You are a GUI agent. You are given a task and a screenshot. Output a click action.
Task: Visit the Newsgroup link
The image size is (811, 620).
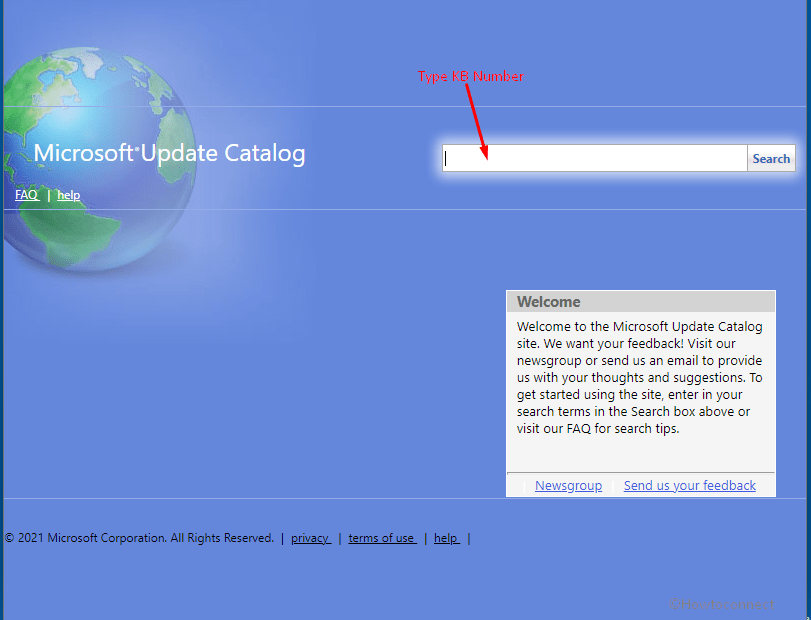coord(568,486)
